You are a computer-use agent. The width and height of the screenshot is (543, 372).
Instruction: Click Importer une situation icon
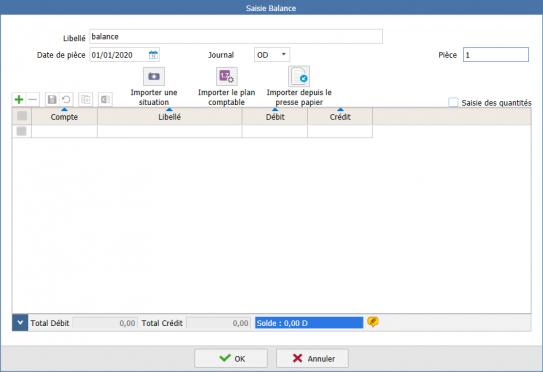[154, 76]
